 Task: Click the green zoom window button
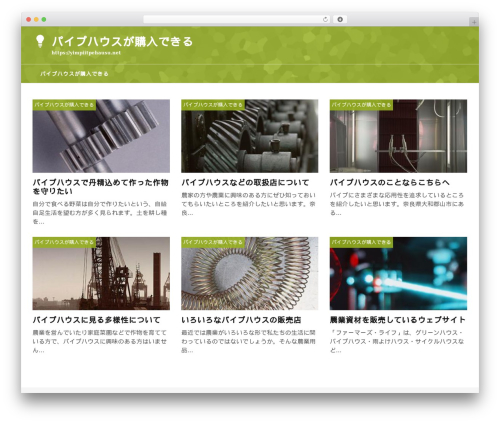pyautogui.click(x=44, y=19)
